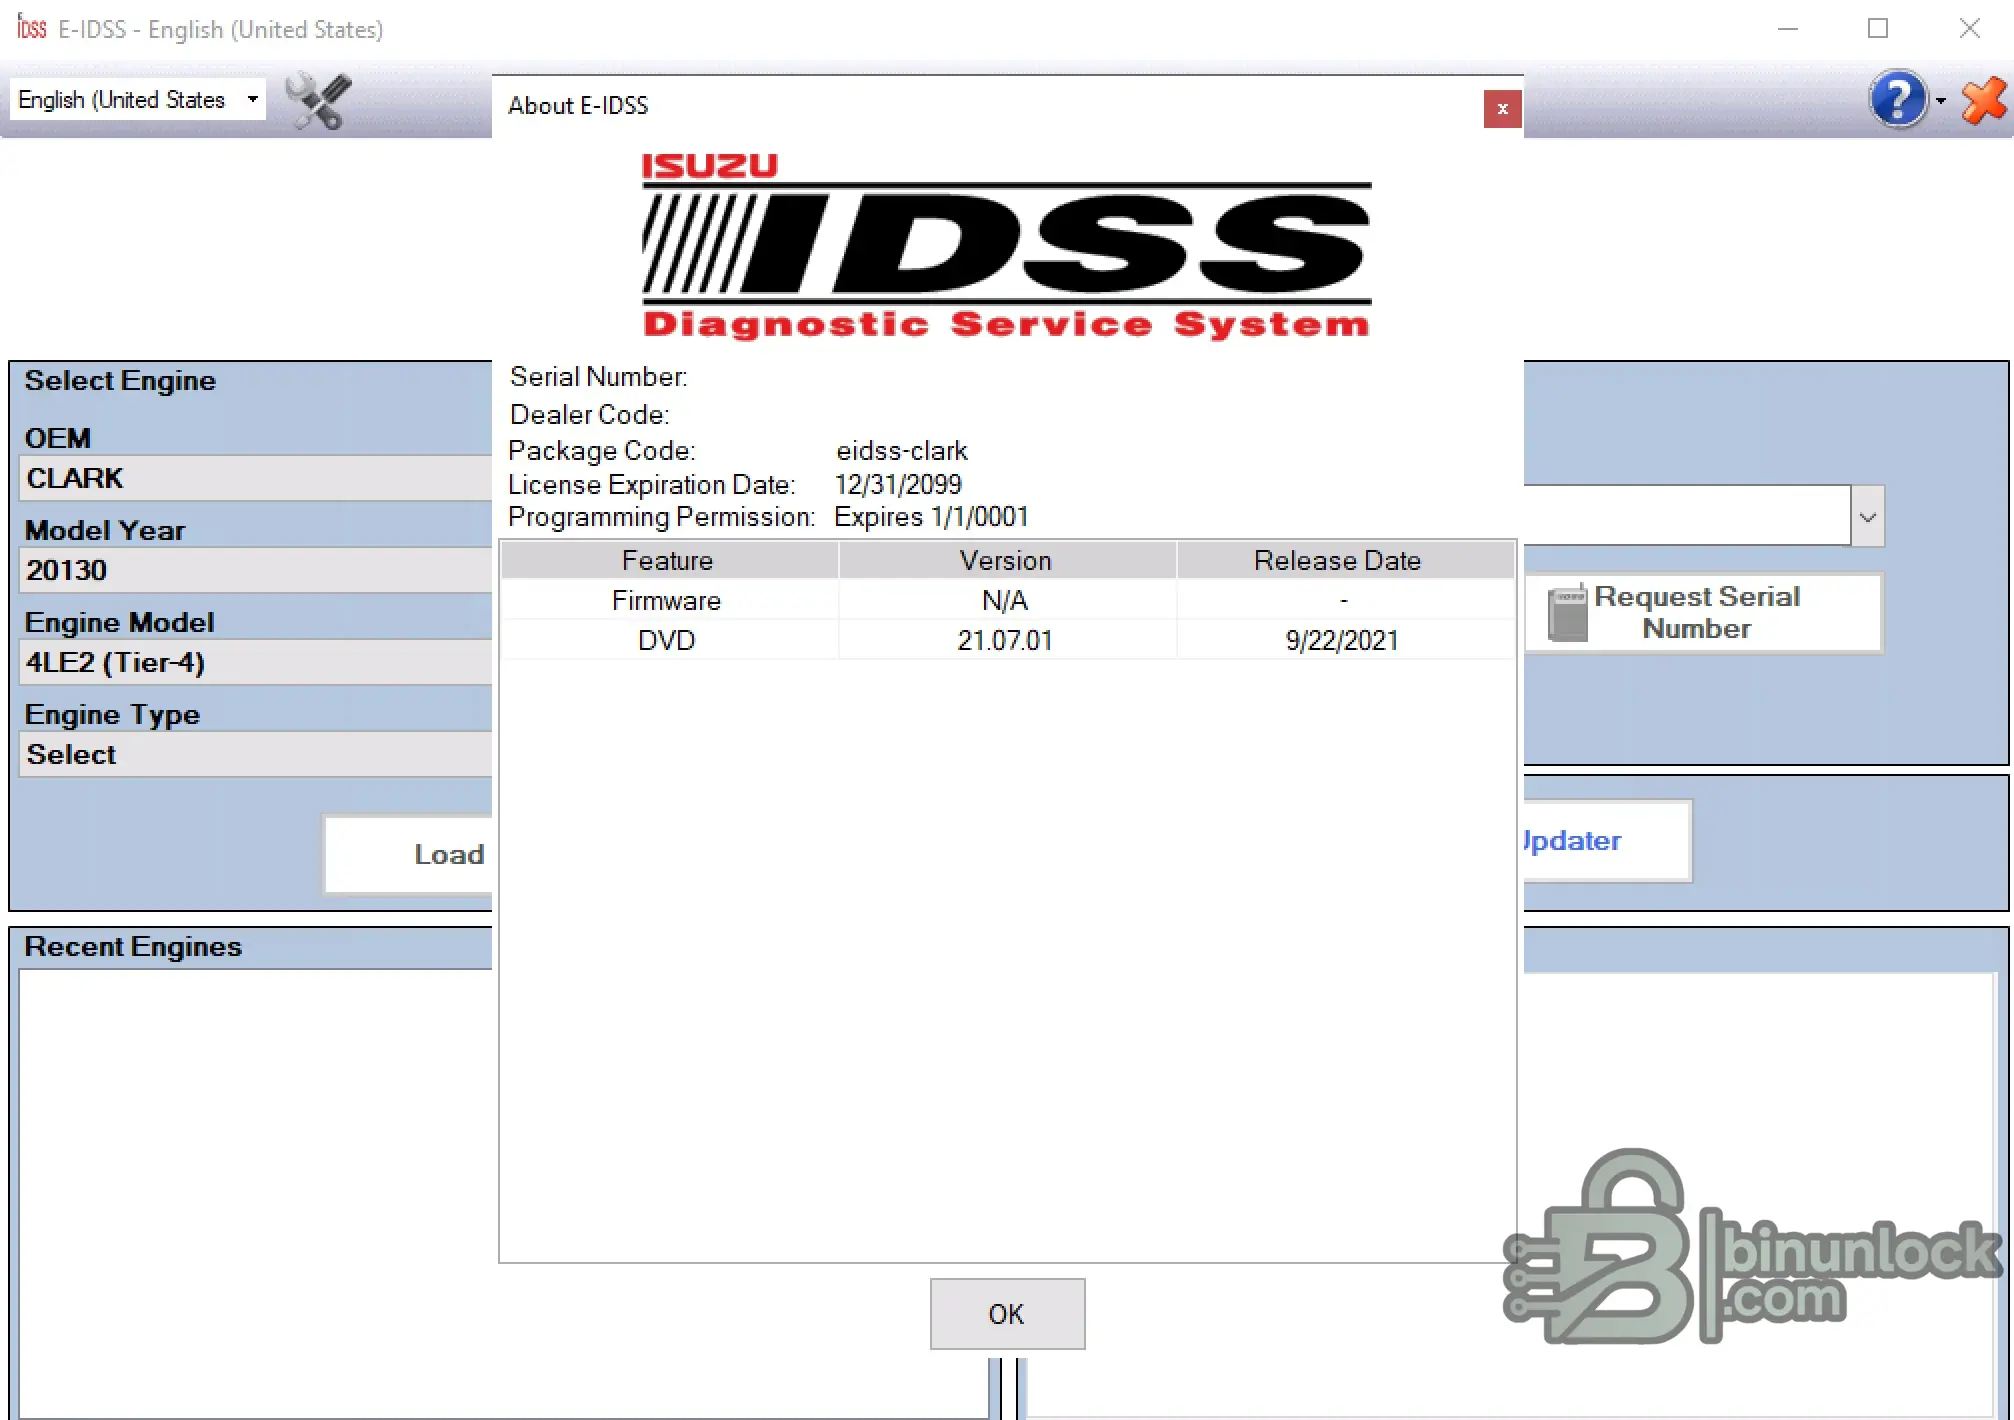The height and width of the screenshot is (1420, 2014).
Task: Click the IDSS app icon in title bar
Action: tap(32, 28)
